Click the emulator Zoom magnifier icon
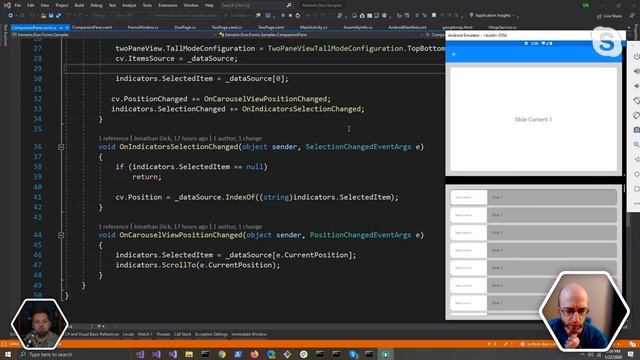This screenshot has width=640, height=360. [636, 144]
